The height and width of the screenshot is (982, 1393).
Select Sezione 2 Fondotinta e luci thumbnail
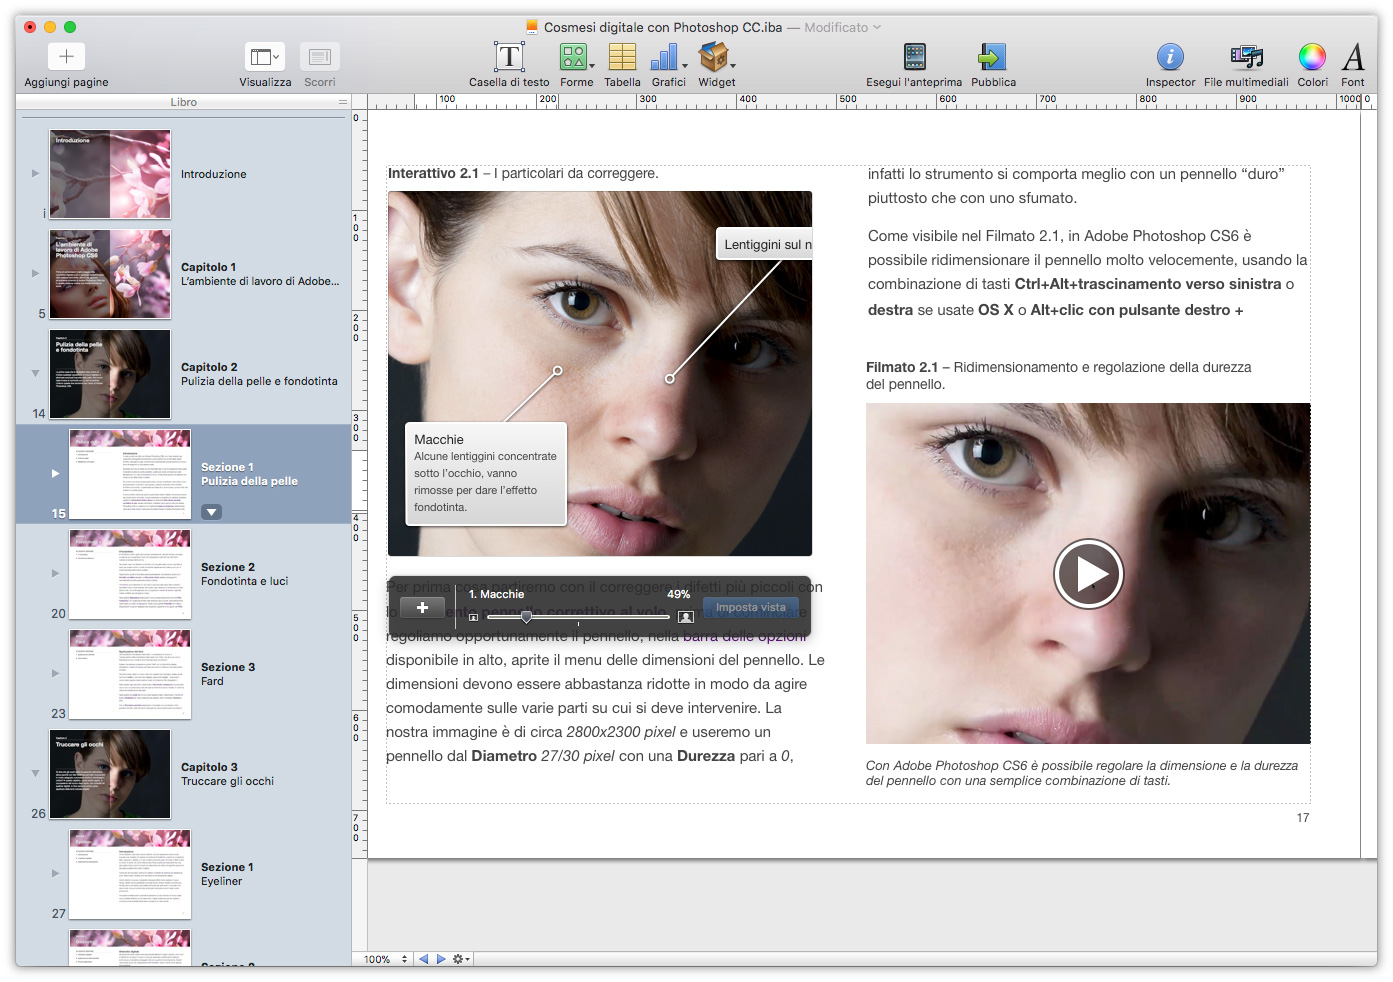point(130,574)
